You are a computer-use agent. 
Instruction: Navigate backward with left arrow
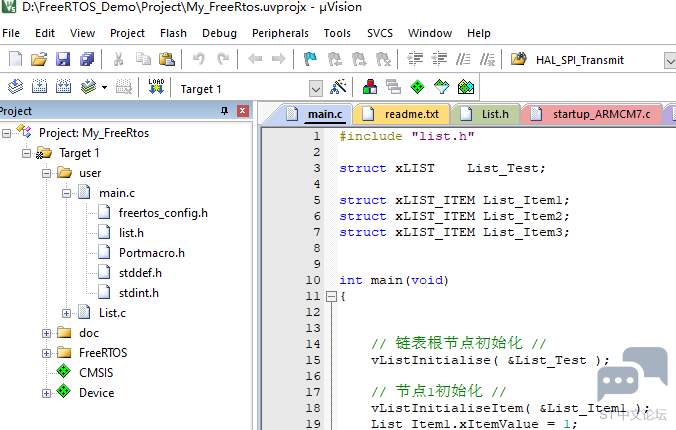pyautogui.click(x=255, y=59)
